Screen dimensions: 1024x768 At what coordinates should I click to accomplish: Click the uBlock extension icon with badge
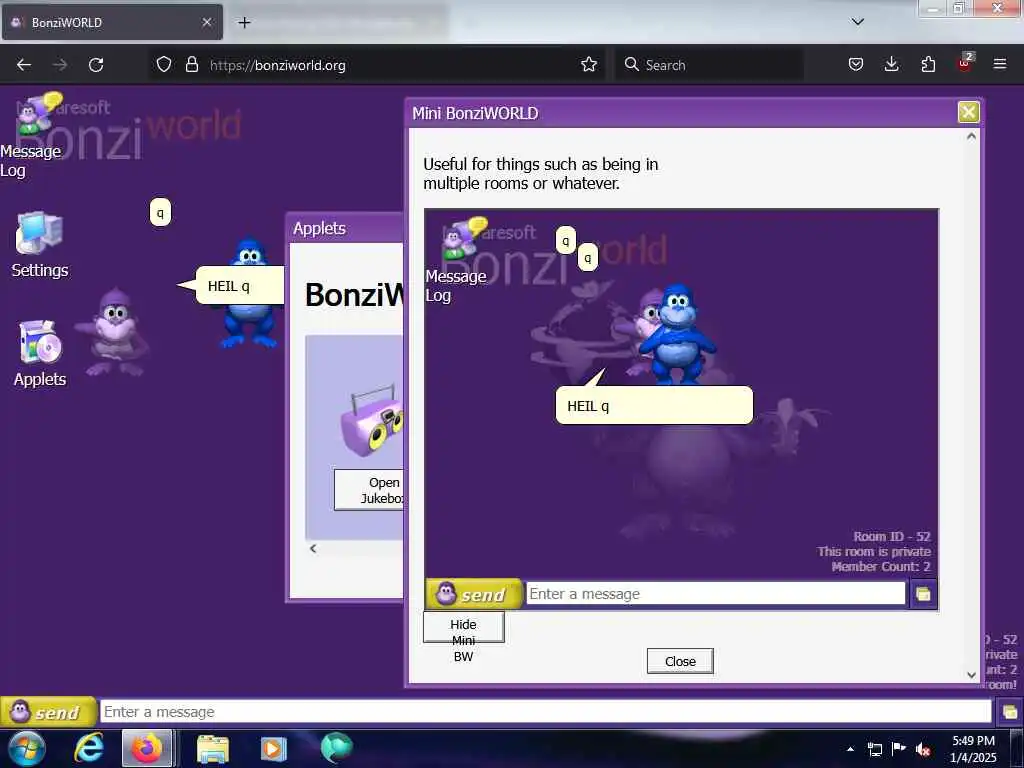pyautogui.click(x=965, y=63)
